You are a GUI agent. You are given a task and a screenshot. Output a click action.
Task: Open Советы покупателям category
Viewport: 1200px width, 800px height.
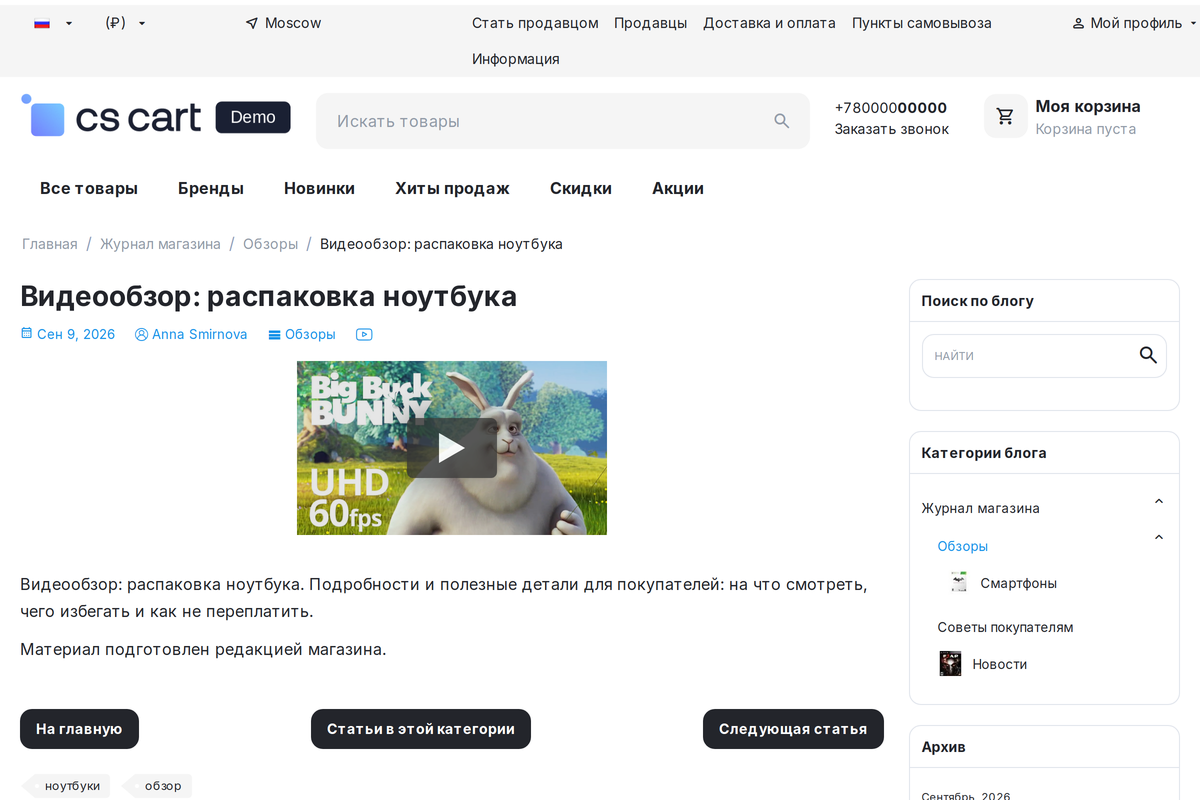(1005, 627)
